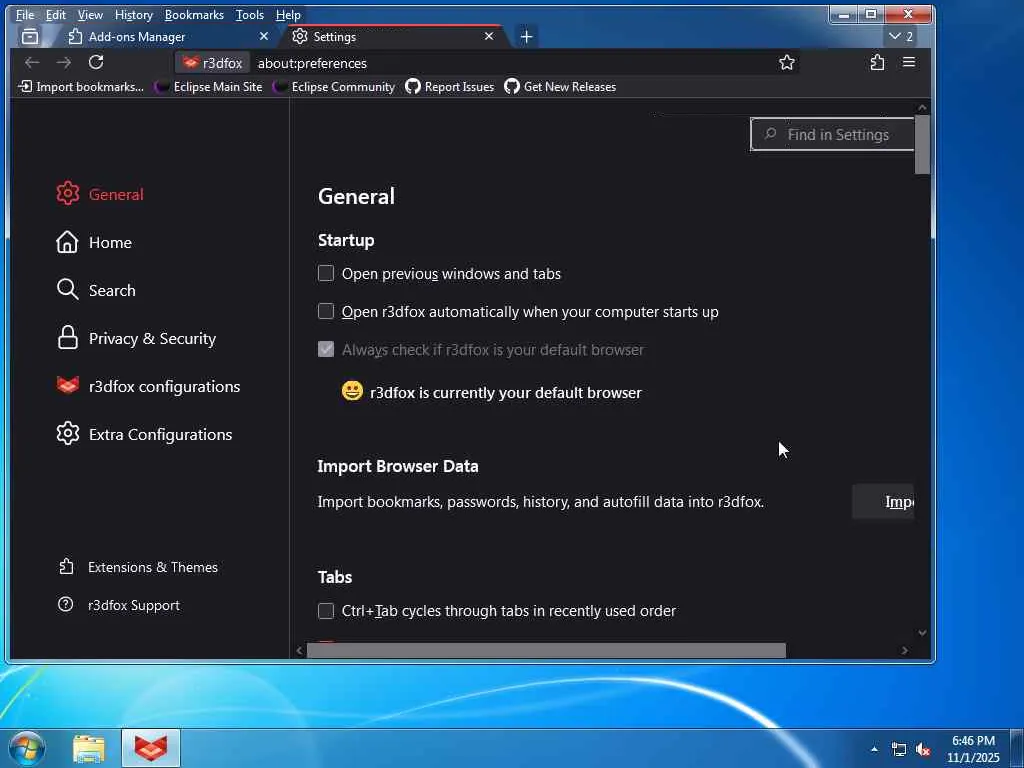Open a new tab with plus button
This screenshot has height=768, width=1024.
[x=526, y=37]
